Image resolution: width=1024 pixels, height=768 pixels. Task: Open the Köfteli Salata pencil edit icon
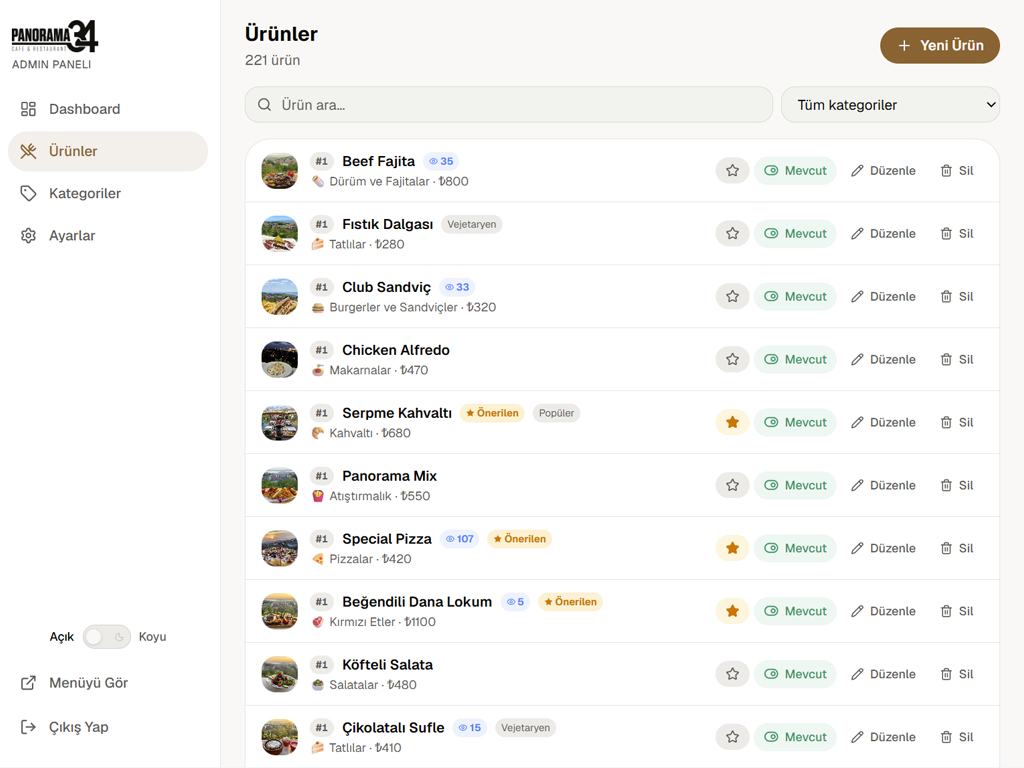(857, 674)
